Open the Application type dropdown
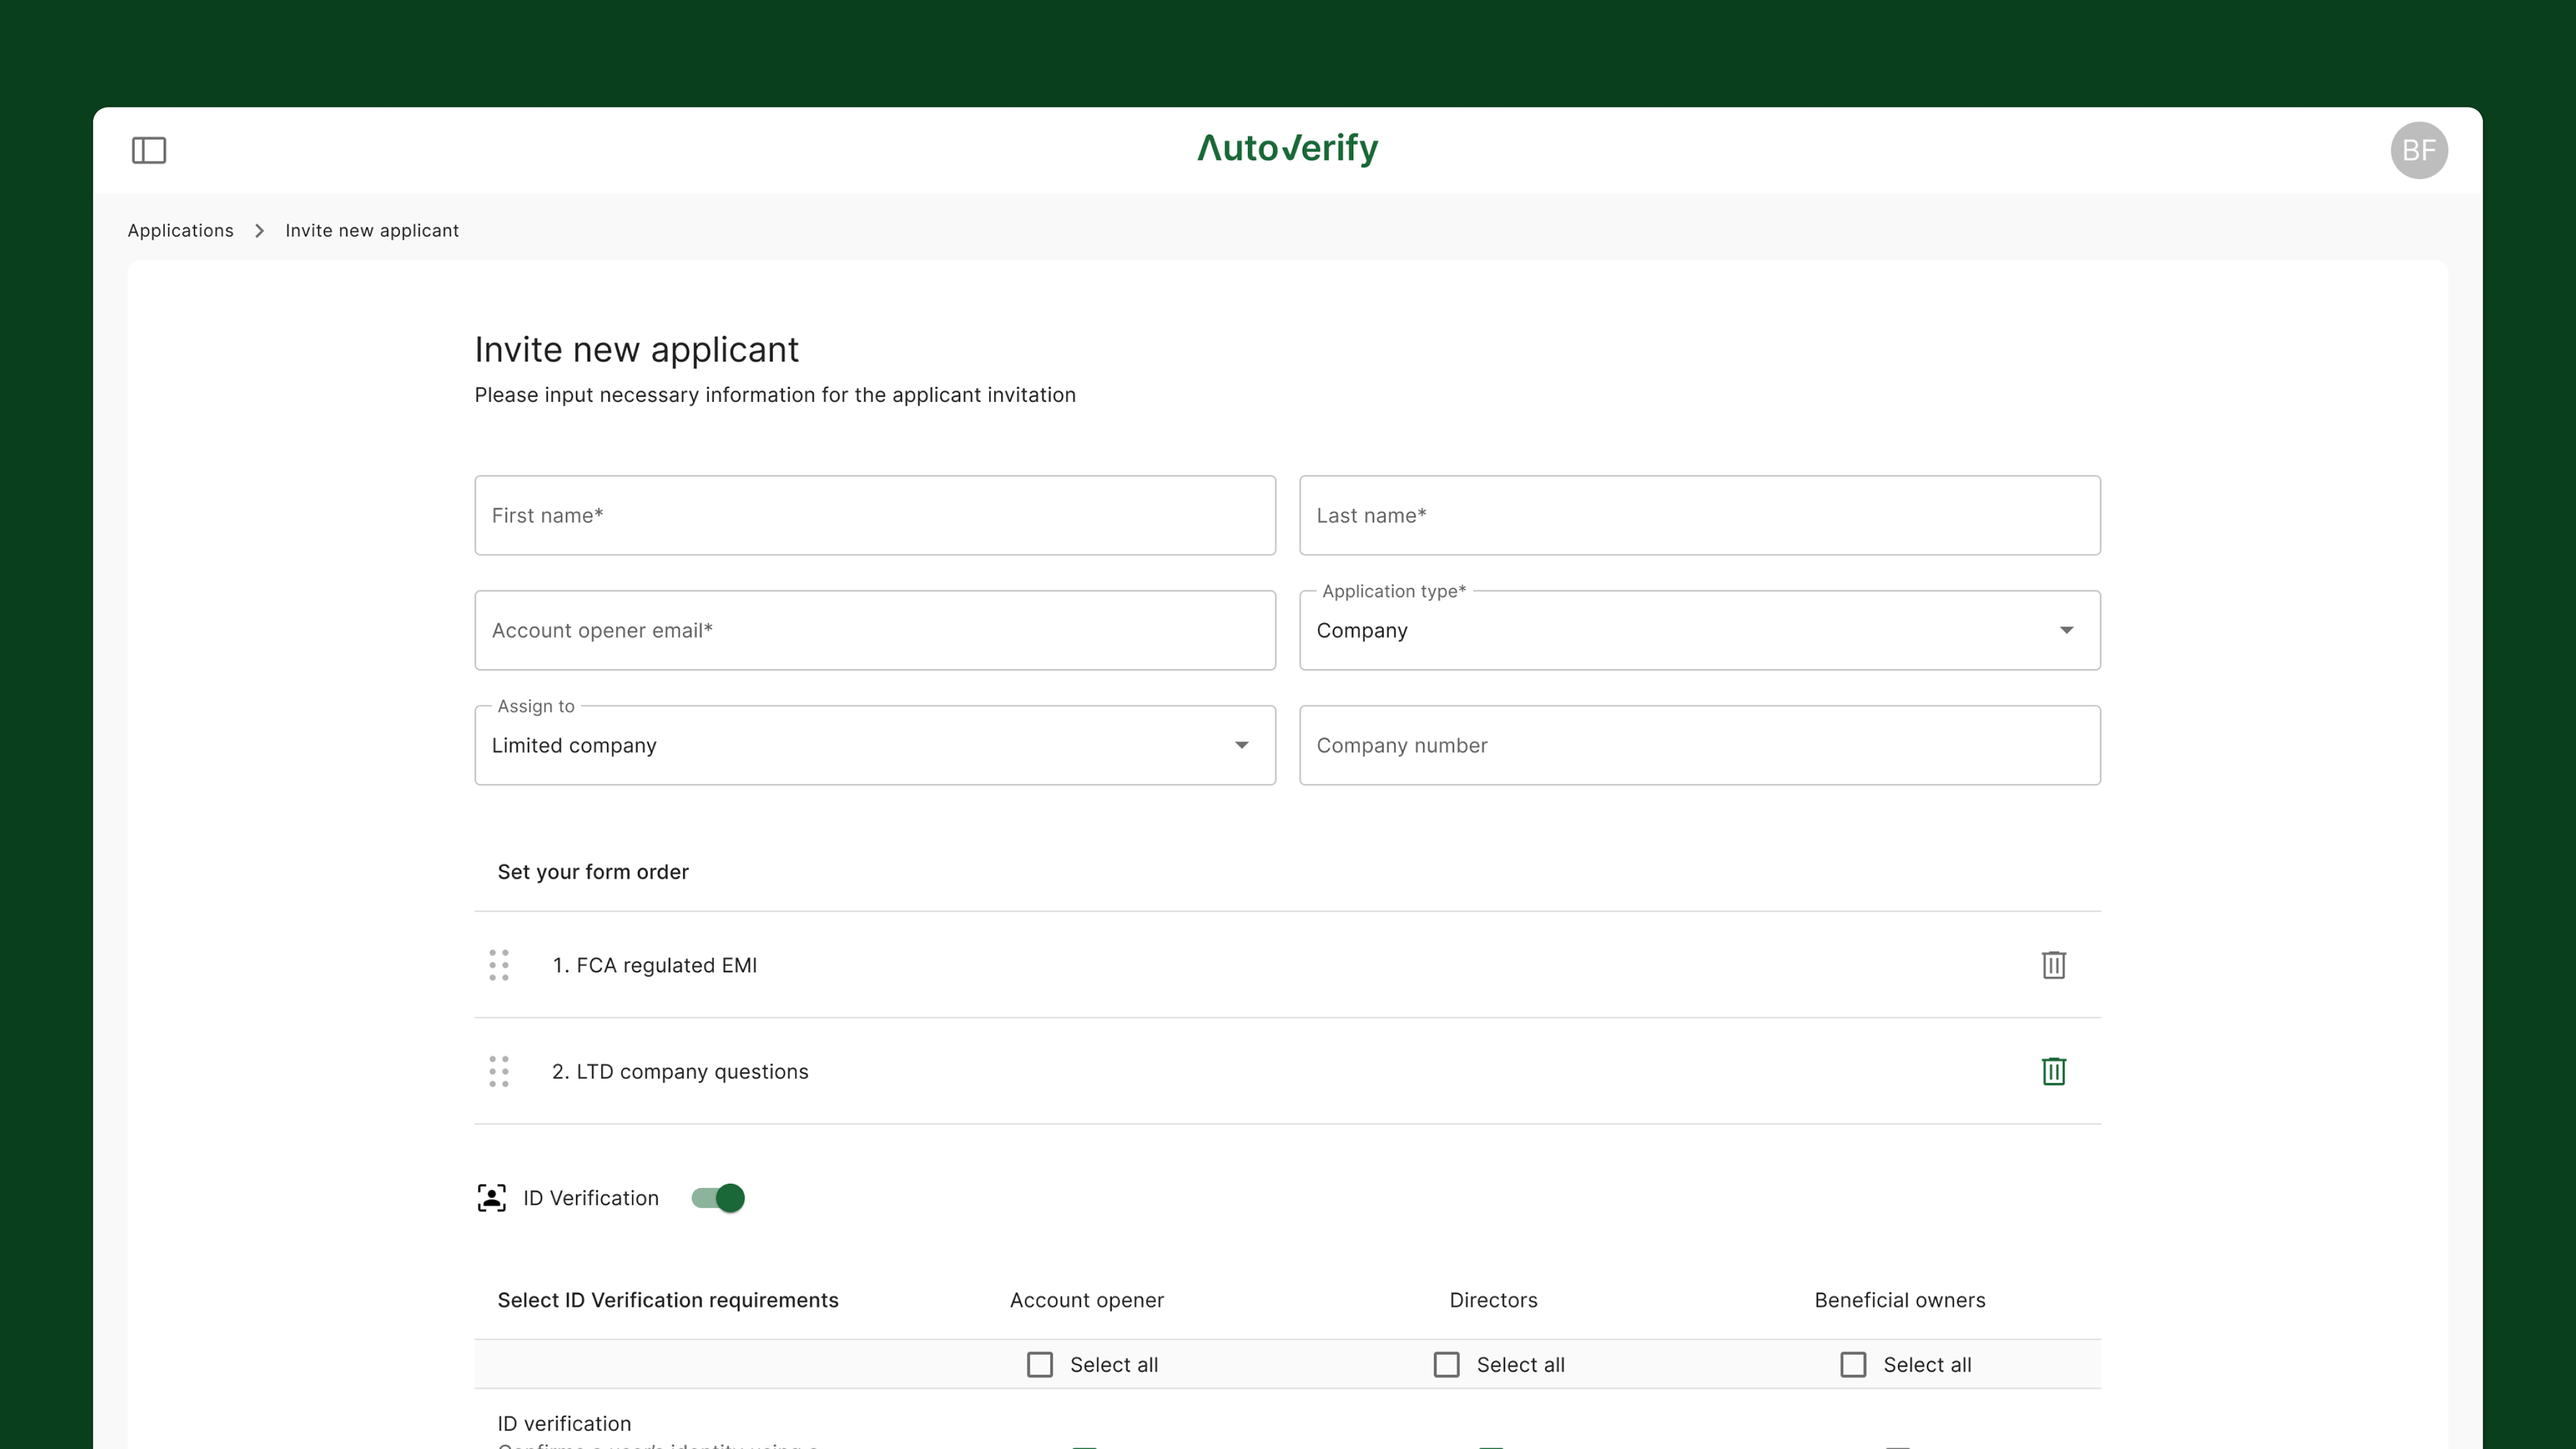 pos(1699,630)
